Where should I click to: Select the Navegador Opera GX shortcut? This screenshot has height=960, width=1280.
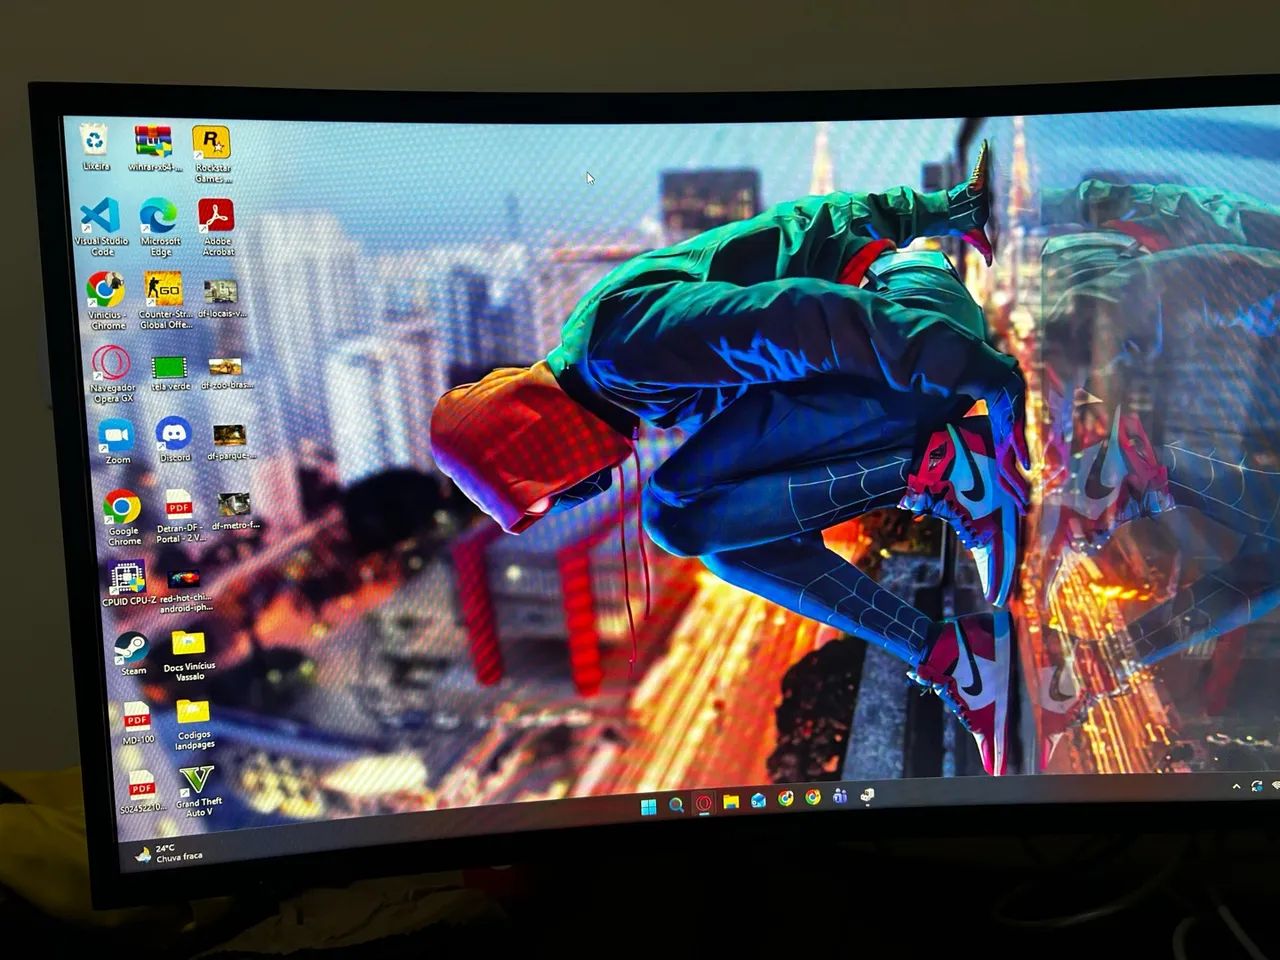pyautogui.click(x=112, y=374)
